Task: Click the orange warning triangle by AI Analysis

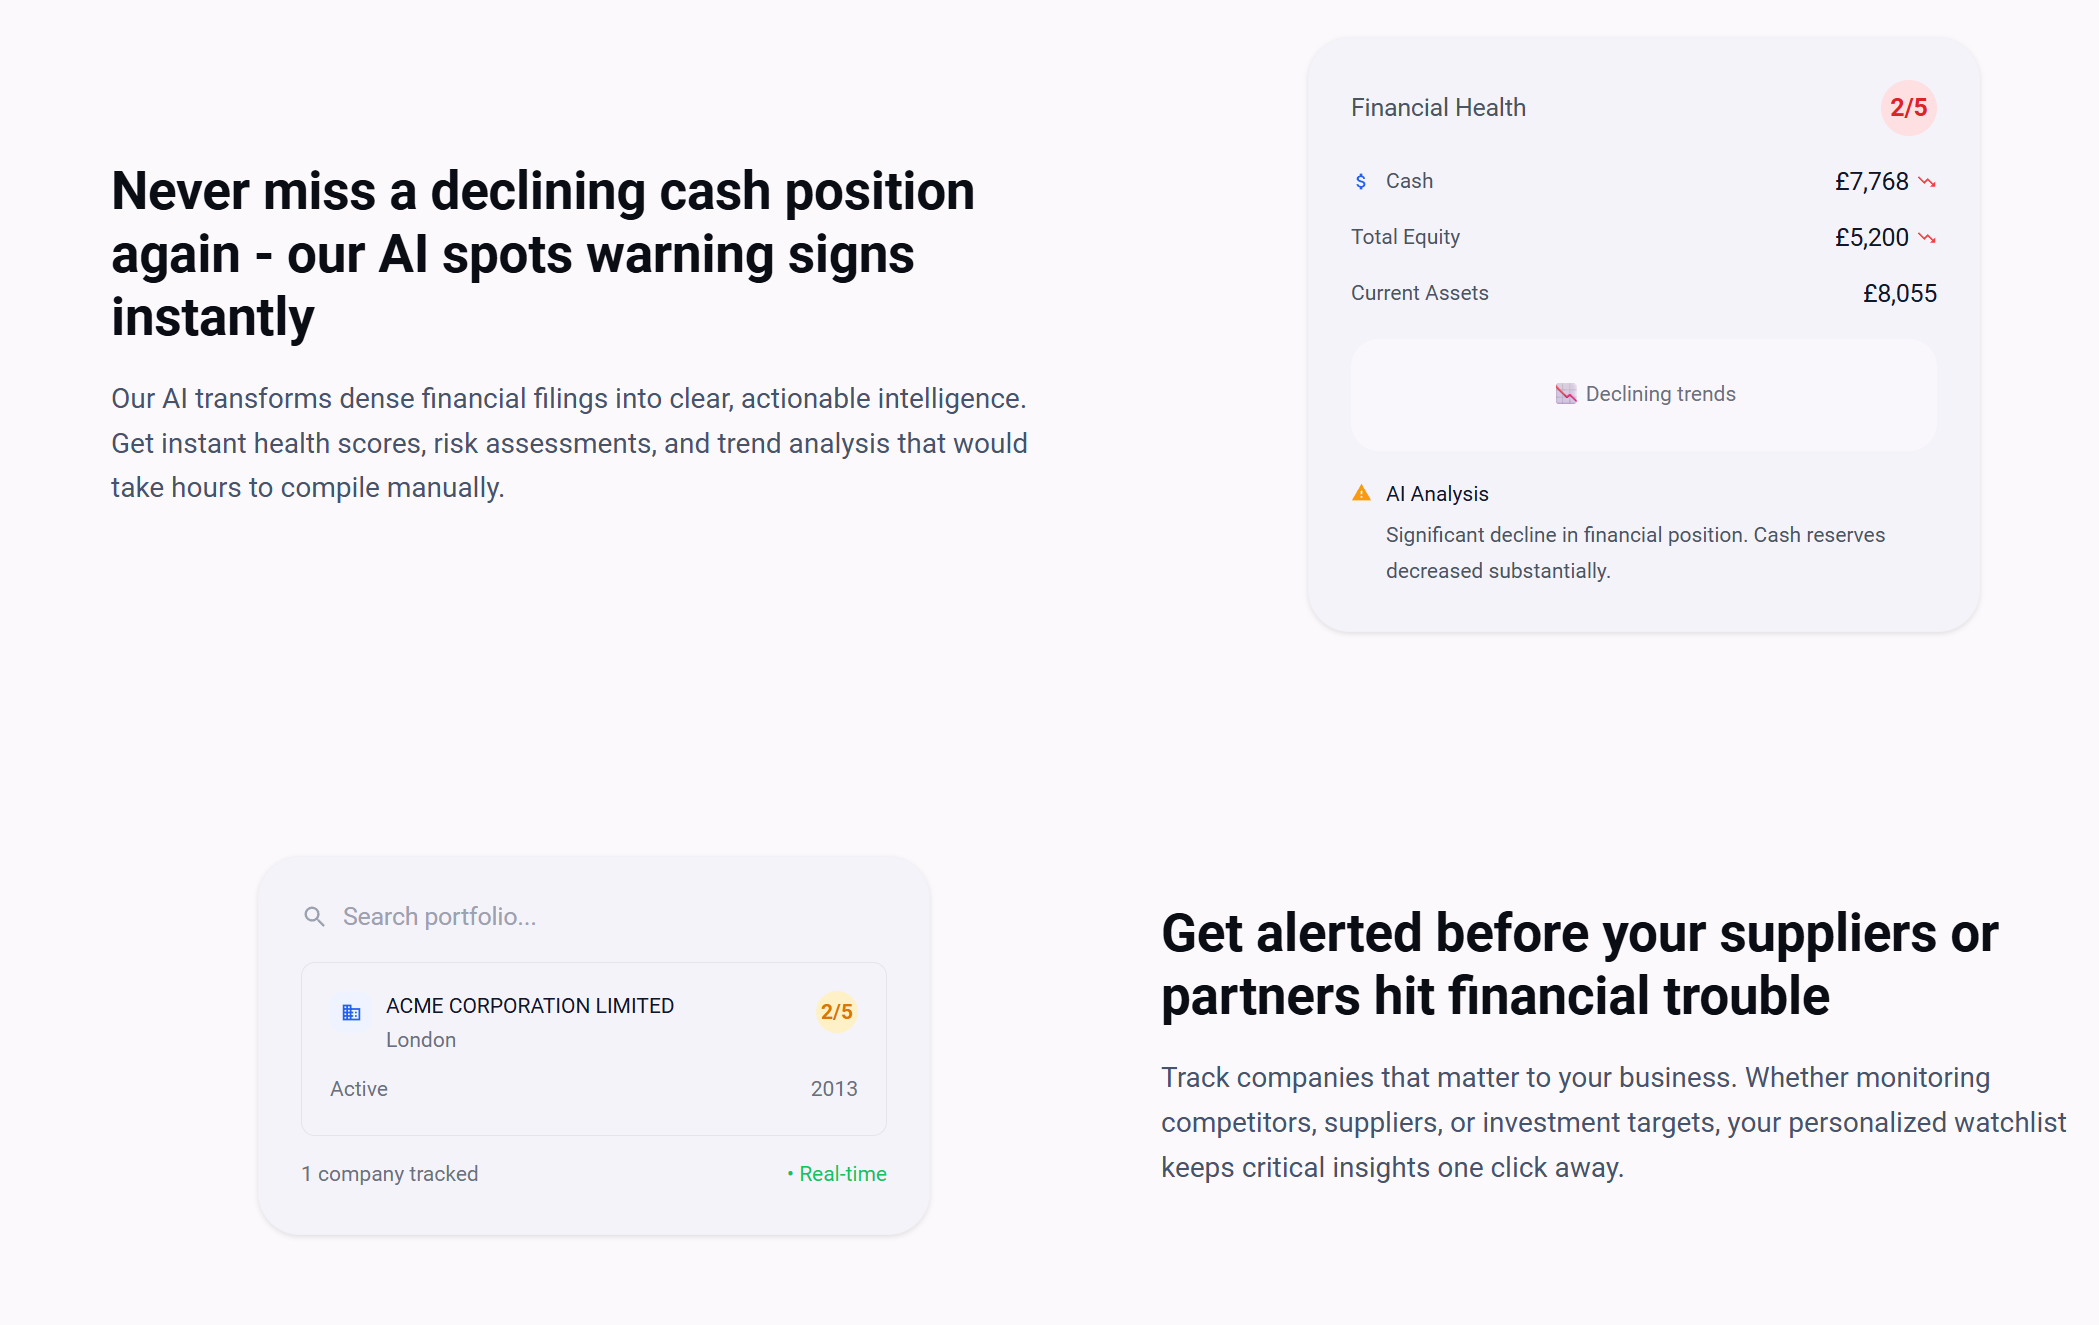Action: tap(1361, 493)
